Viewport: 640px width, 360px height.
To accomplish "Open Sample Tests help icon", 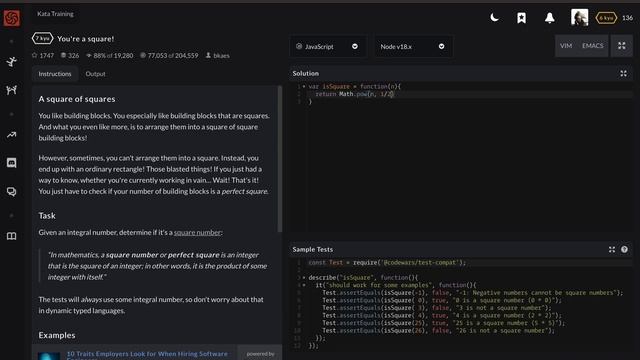I will pos(624,249).
